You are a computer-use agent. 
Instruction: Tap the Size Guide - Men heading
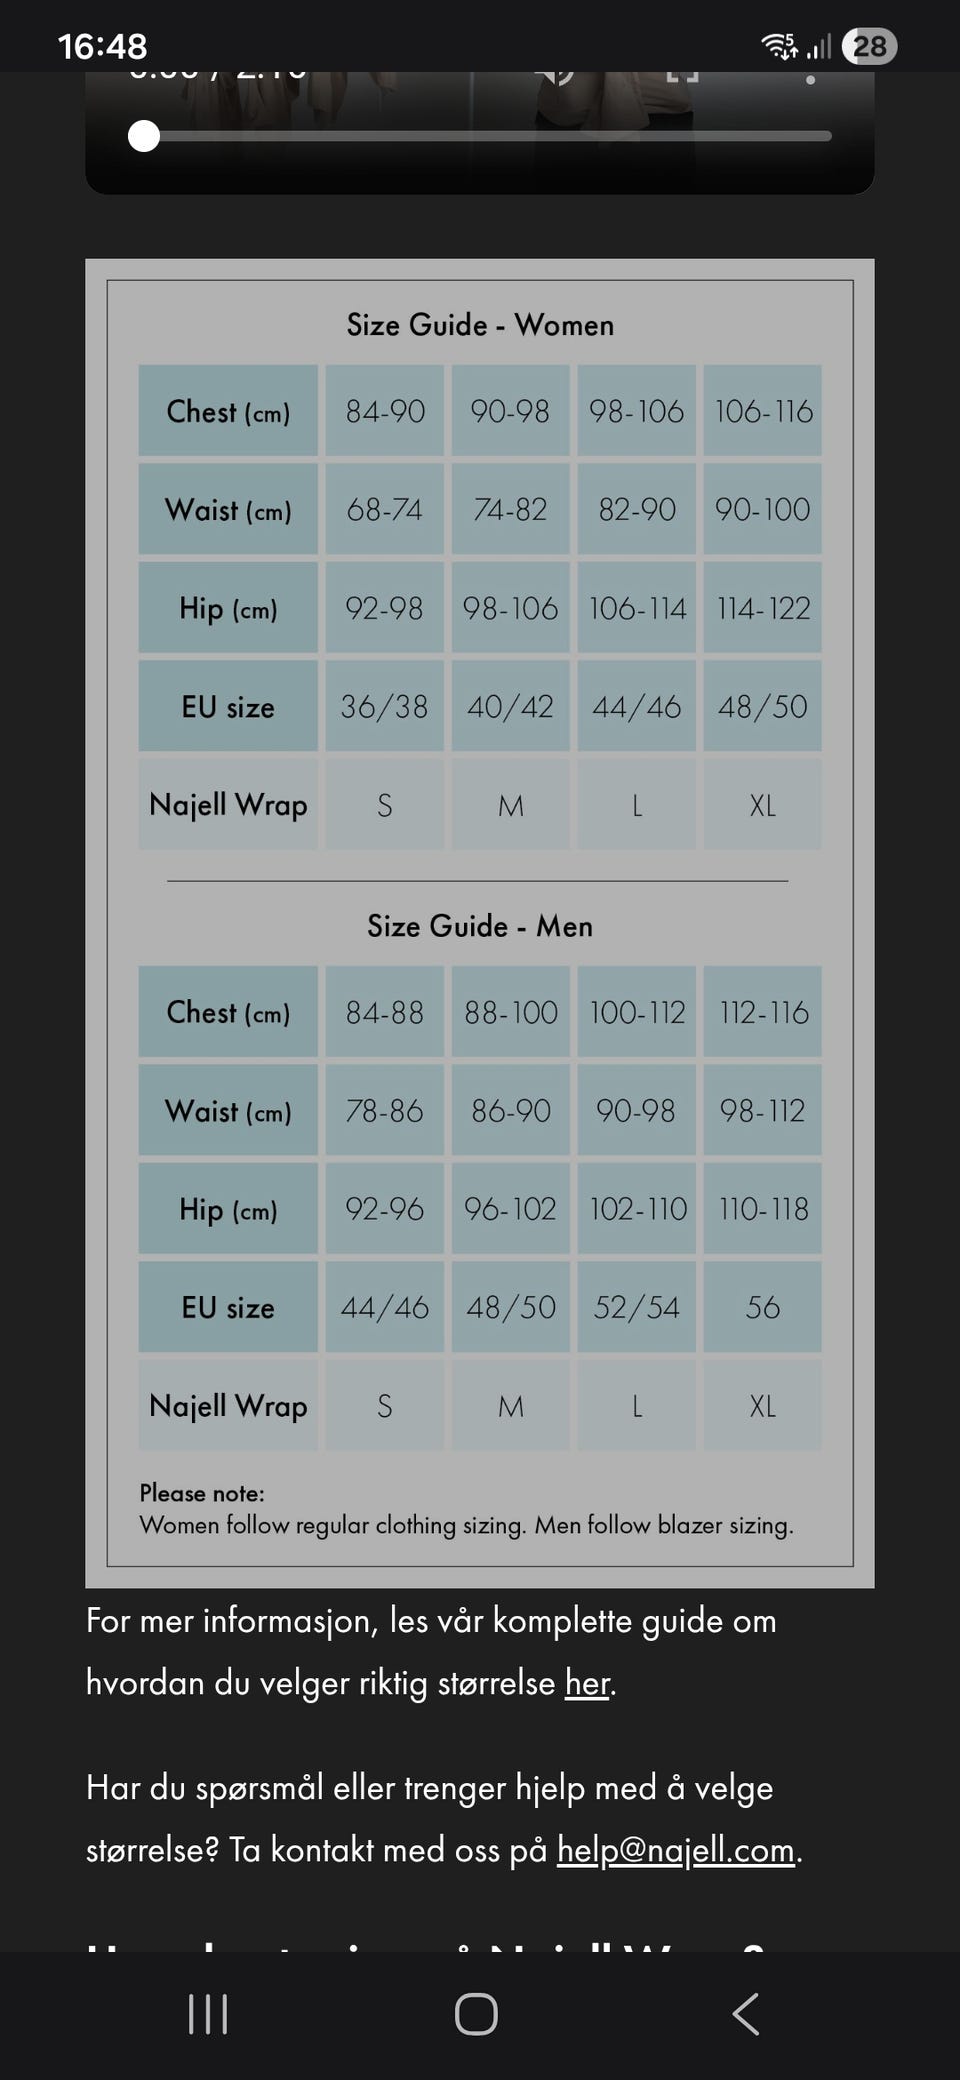tap(480, 926)
